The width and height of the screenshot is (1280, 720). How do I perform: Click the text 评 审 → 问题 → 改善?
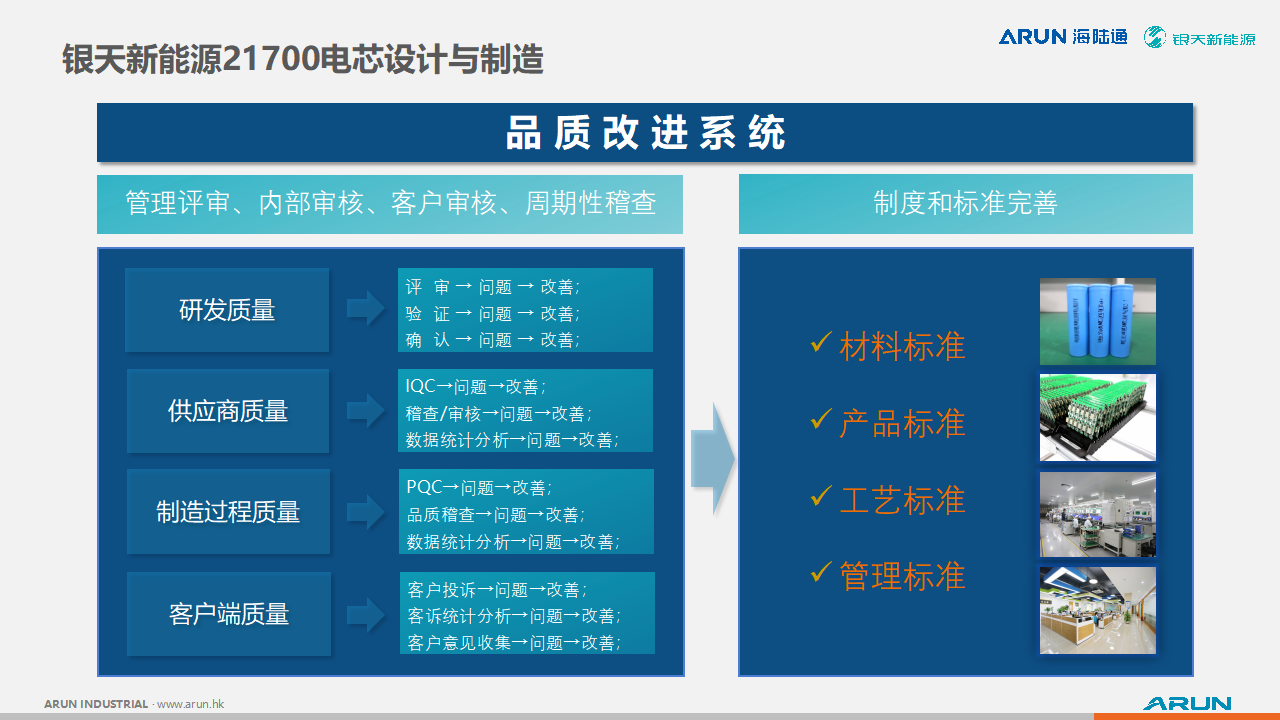click(x=492, y=287)
